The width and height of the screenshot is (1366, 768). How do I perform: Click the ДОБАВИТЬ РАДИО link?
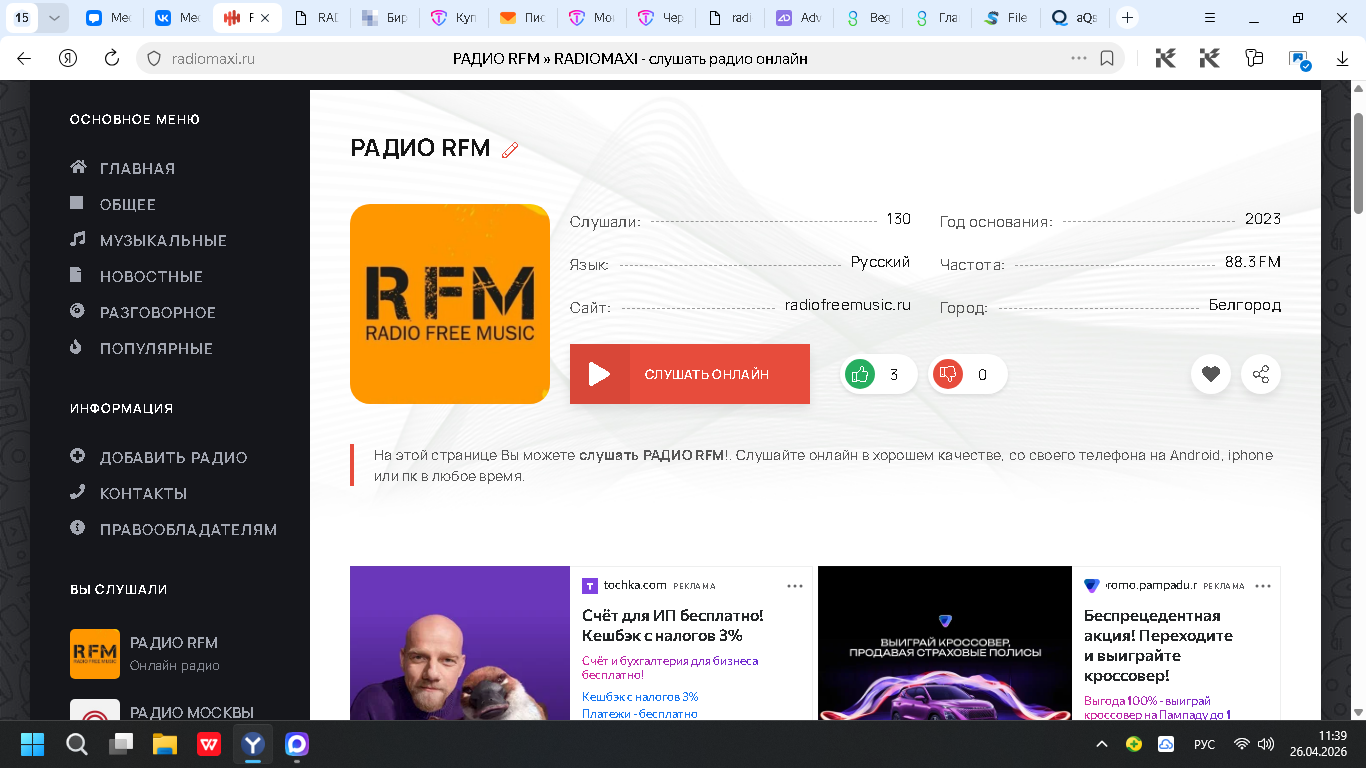174,458
